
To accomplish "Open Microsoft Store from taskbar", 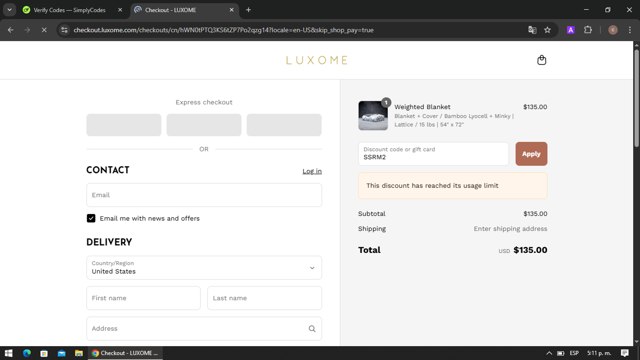I will (44, 353).
